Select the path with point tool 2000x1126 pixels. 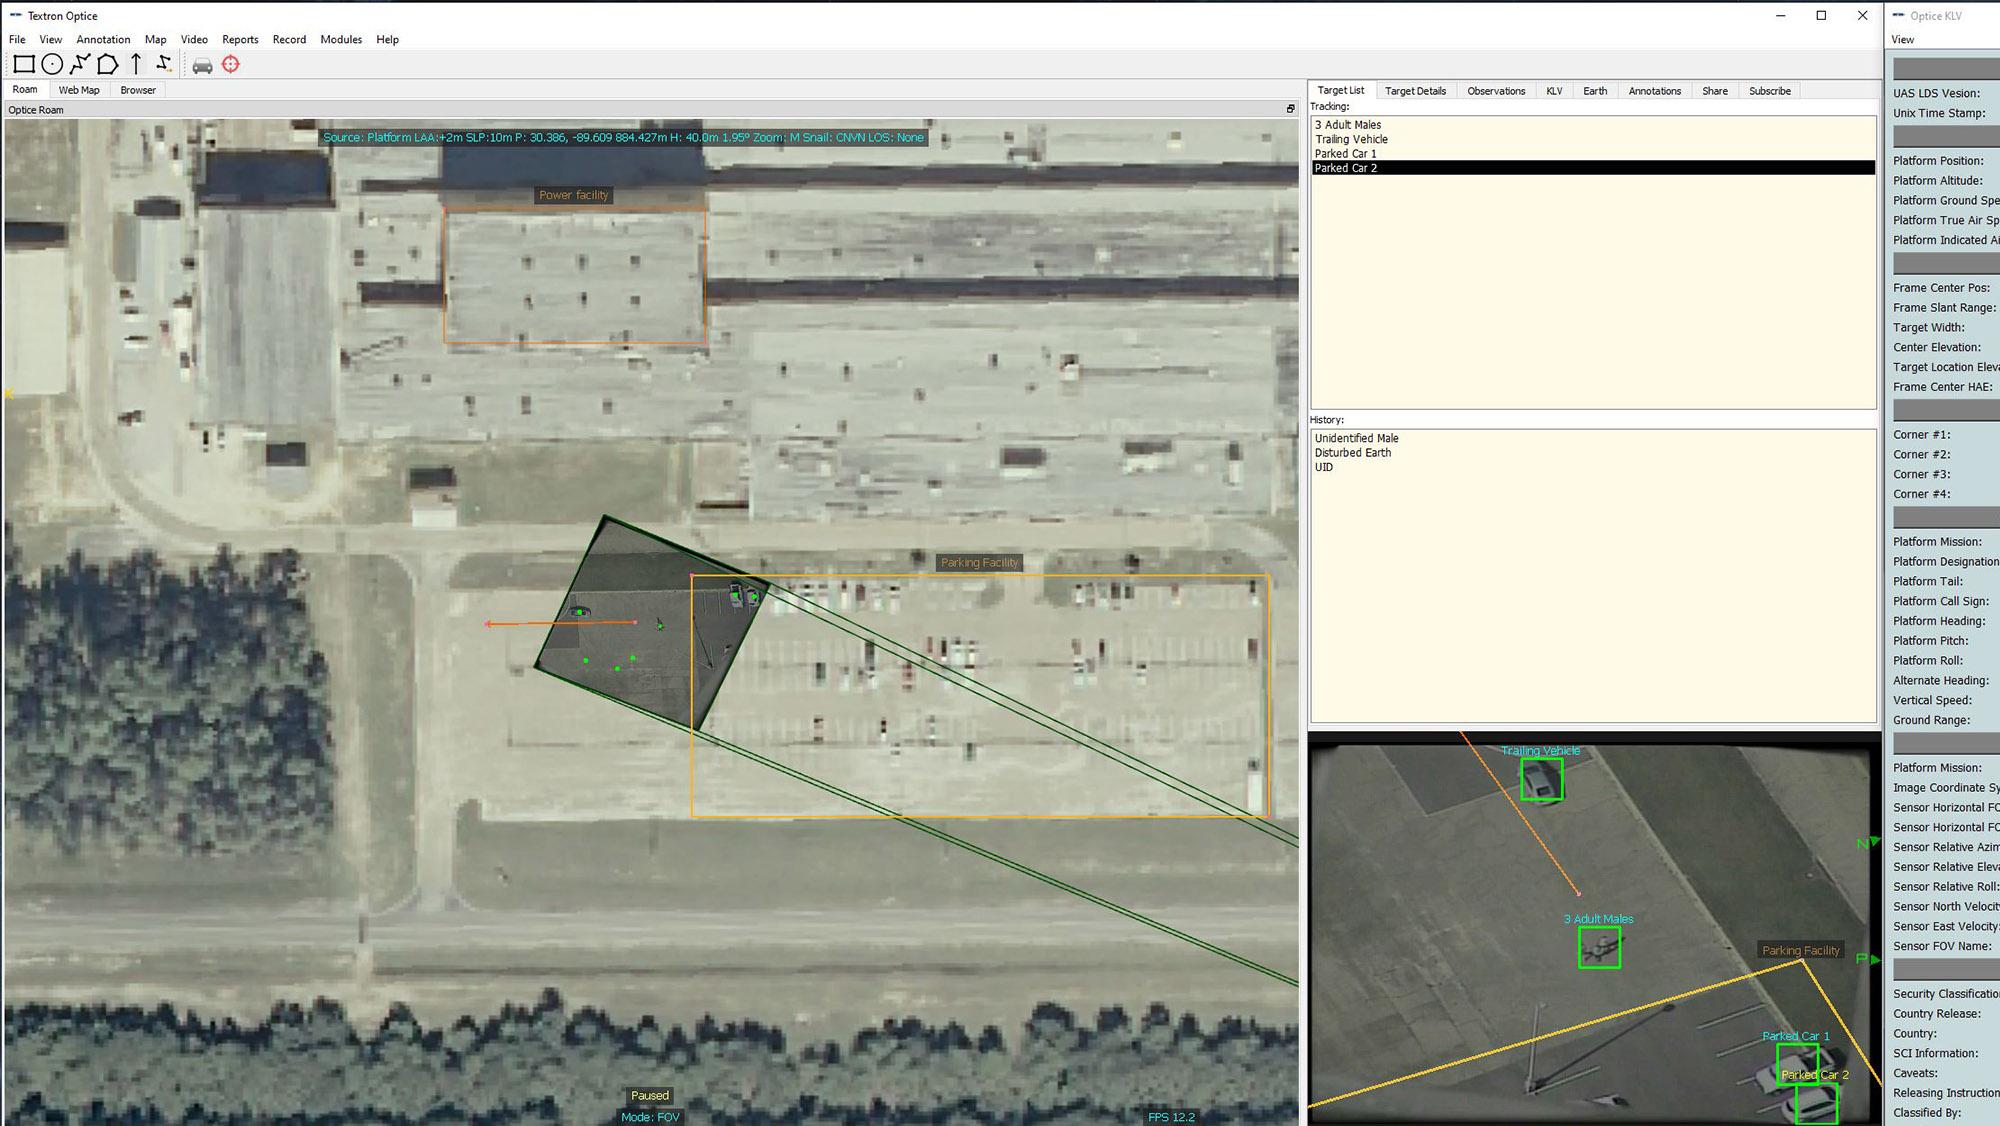(164, 65)
